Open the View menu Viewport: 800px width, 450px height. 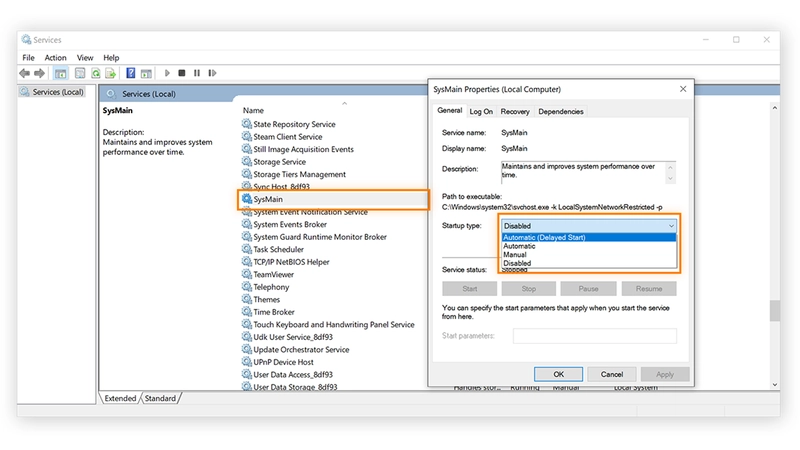[x=85, y=58]
